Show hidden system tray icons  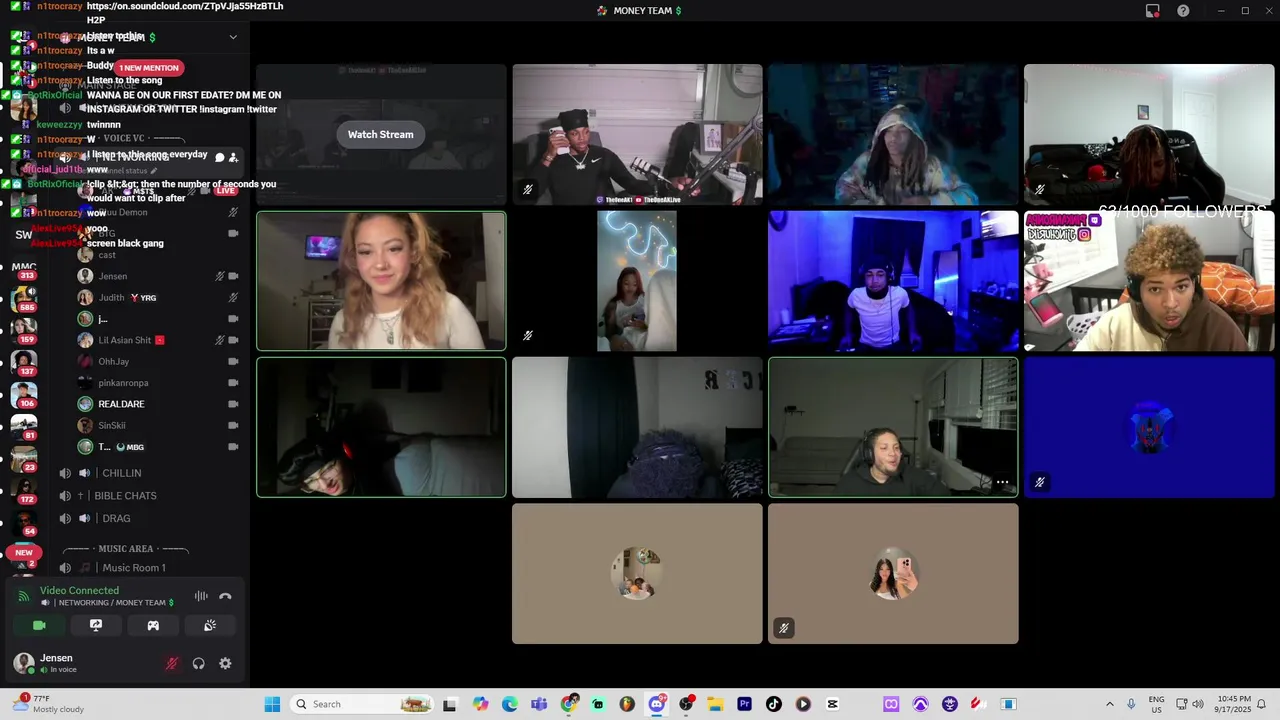(x=1109, y=704)
